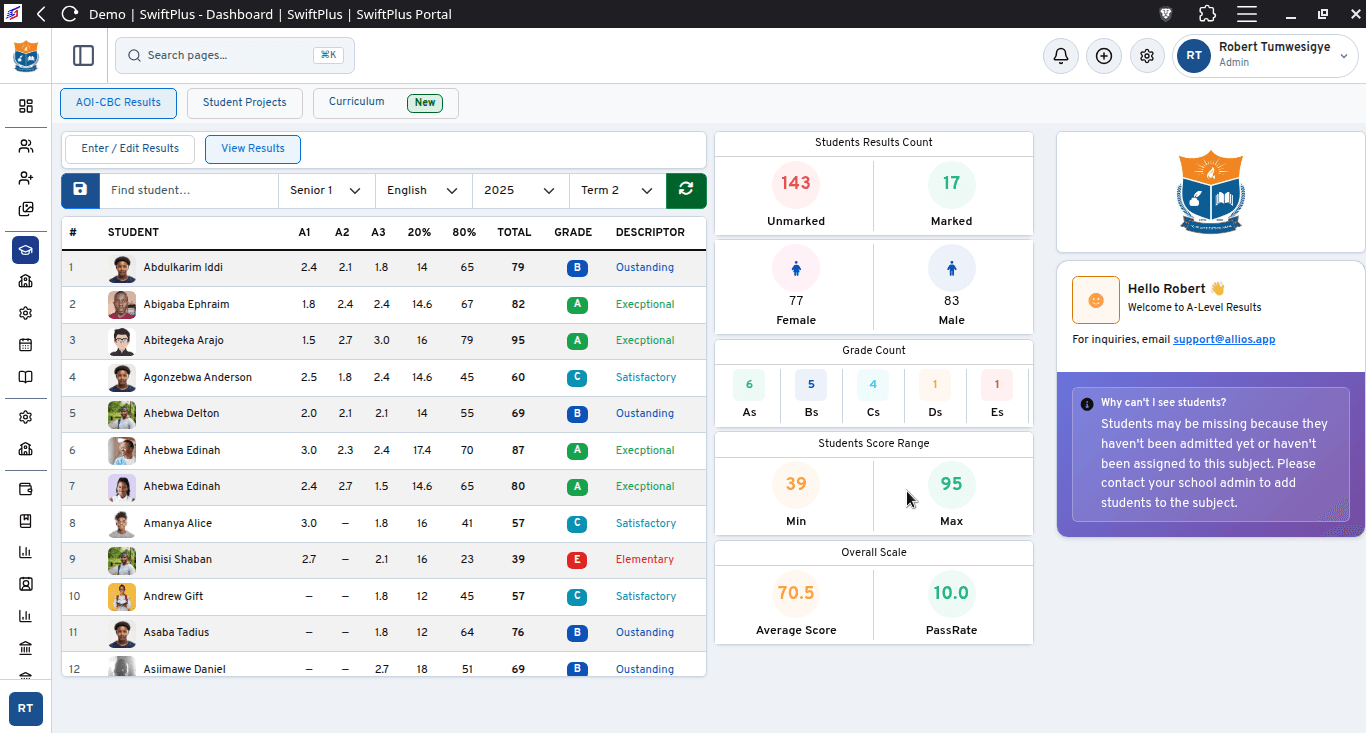The height and width of the screenshot is (733, 1366).
Task: Open the contact portrait icon in sidebar
Action: pyautogui.click(x=26, y=584)
